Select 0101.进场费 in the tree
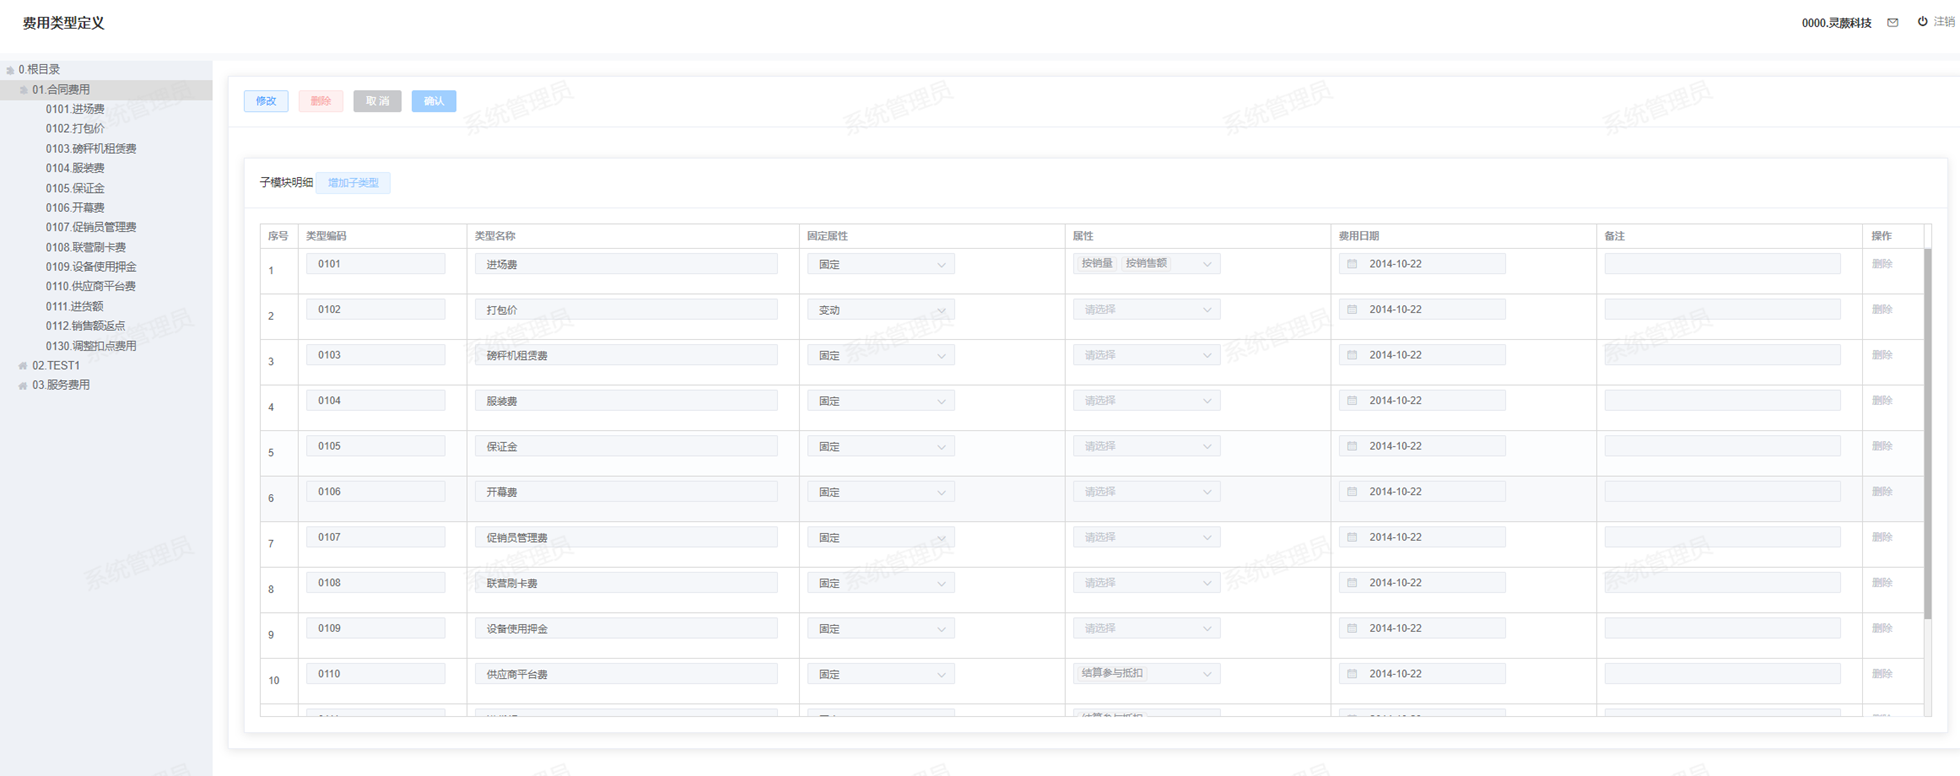 [75, 109]
